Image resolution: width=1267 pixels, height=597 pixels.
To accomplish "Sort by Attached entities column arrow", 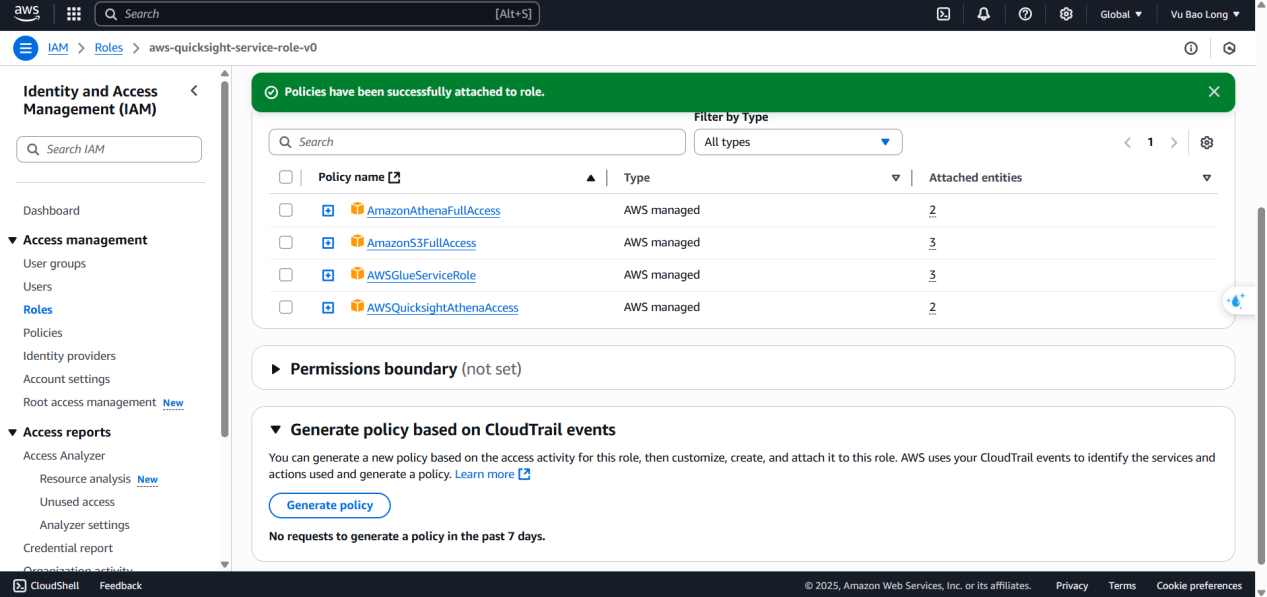I will coord(1207,178).
